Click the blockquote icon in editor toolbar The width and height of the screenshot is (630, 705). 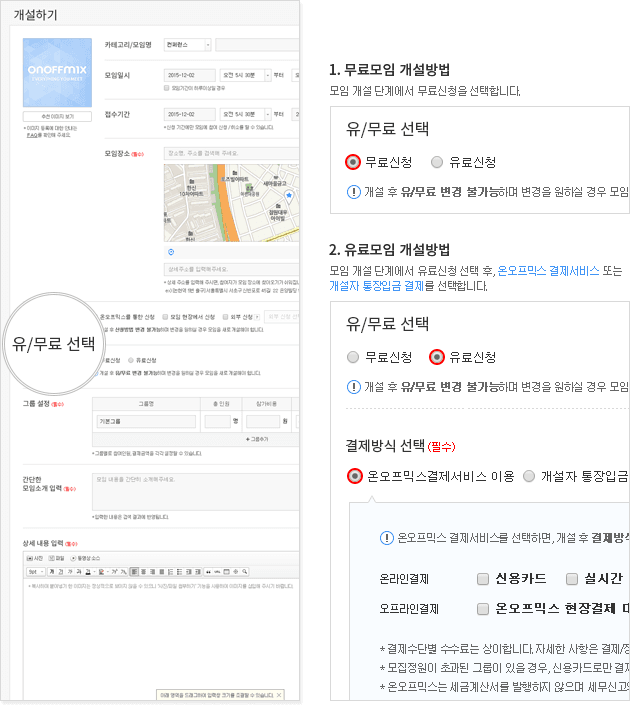click(208, 572)
